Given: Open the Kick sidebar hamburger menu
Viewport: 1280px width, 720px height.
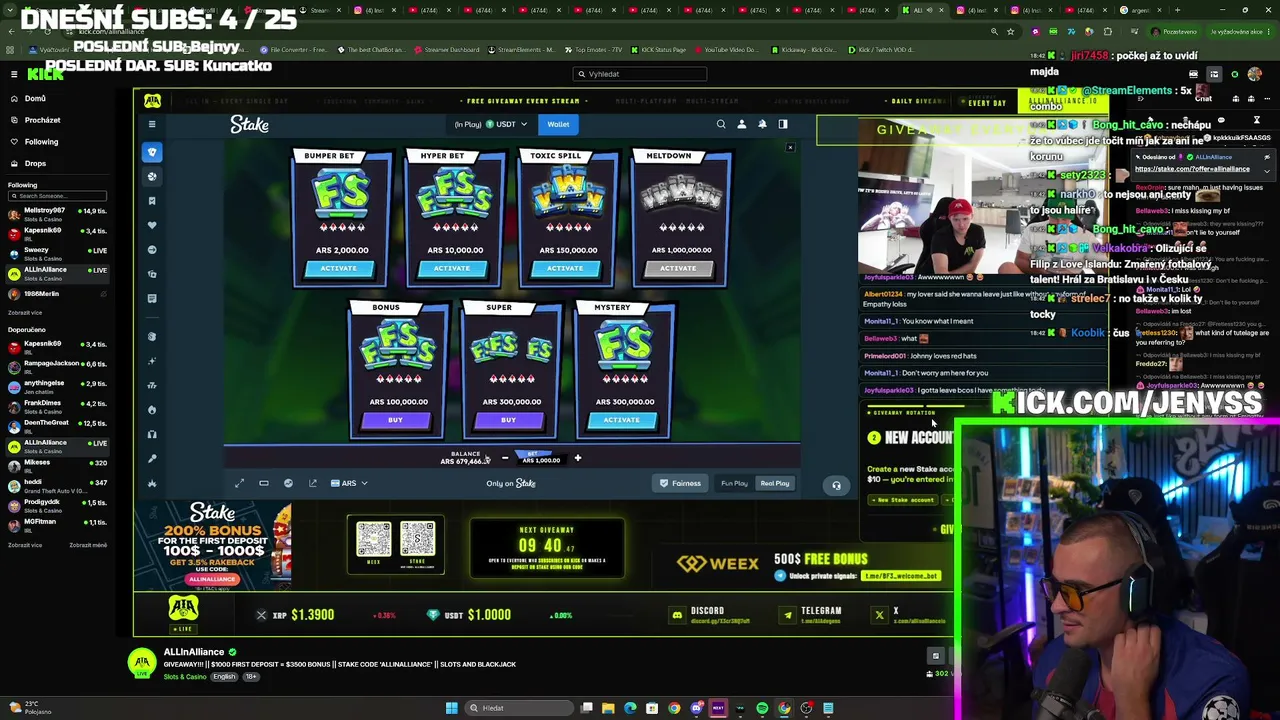Looking at the screenshot, I should 14,74.
